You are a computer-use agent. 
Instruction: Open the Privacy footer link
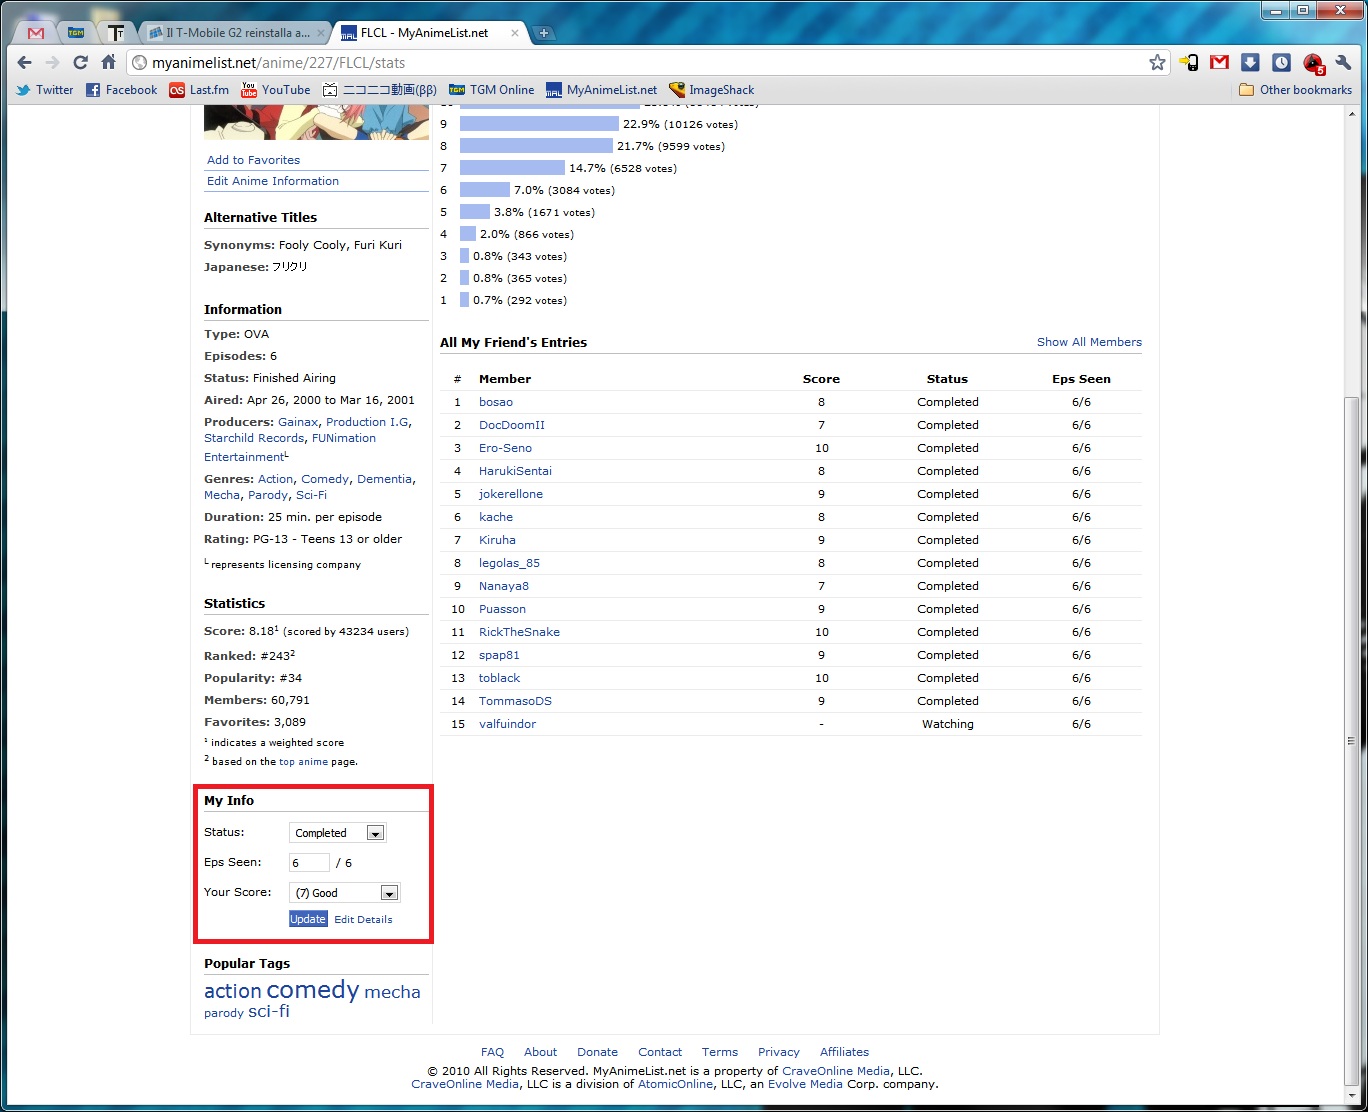tap(779, 1052)
